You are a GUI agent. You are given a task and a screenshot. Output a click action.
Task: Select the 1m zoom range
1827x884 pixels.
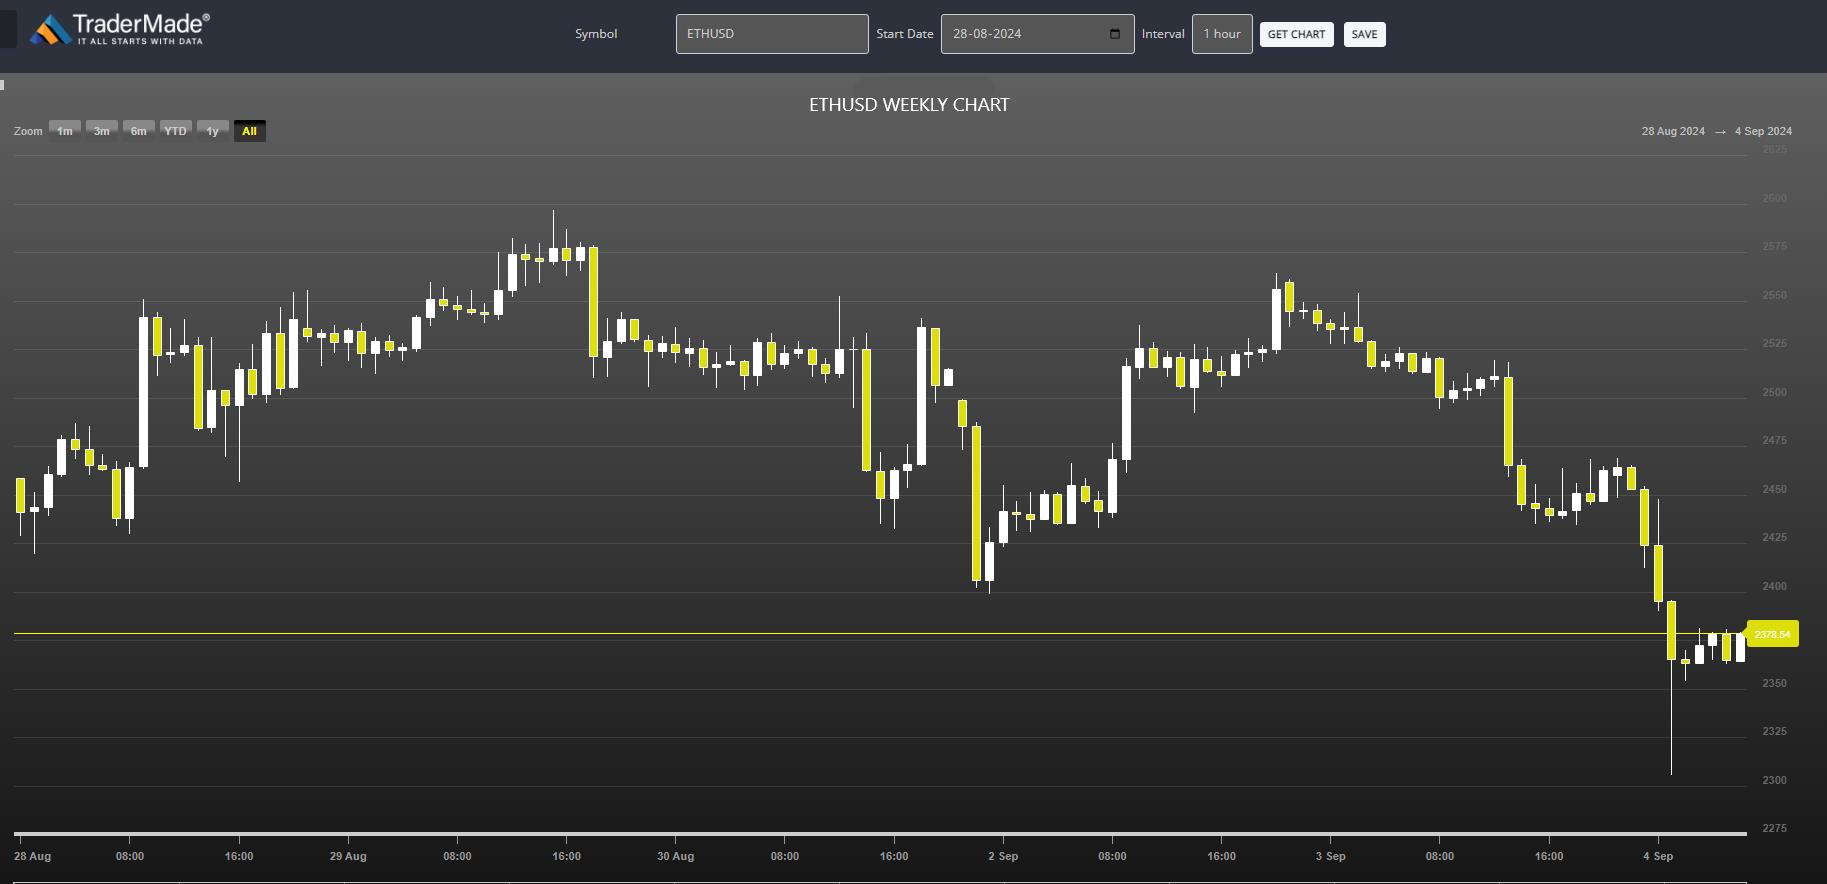pos(65,131)
